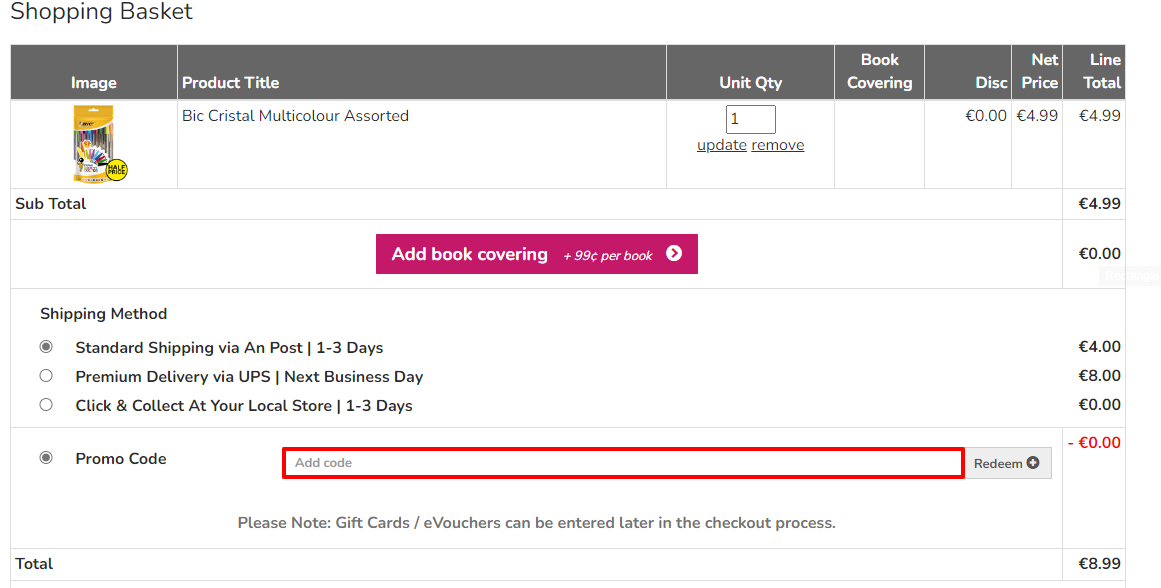Choose Click & Collect At Your Local Store
The width and height of the screenshot is (1161, 588).
45,405
